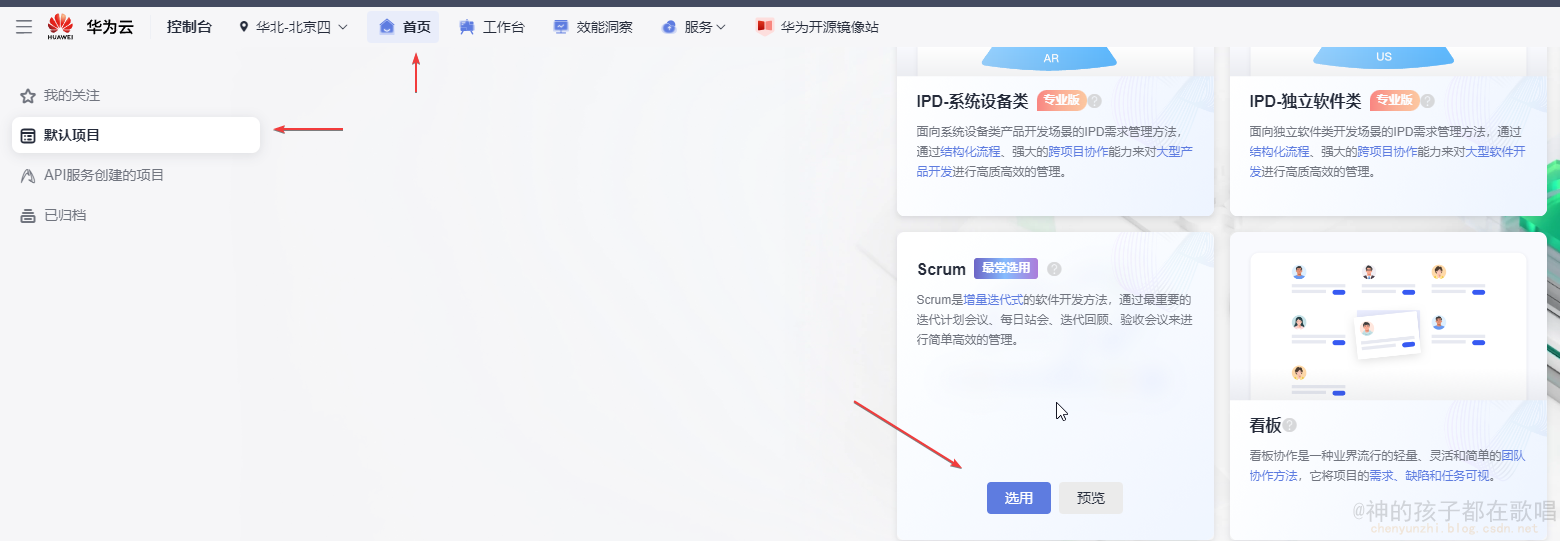1560x541 pixels.
Task: Click the Huawei logo
Action: [x=60, y=27]
